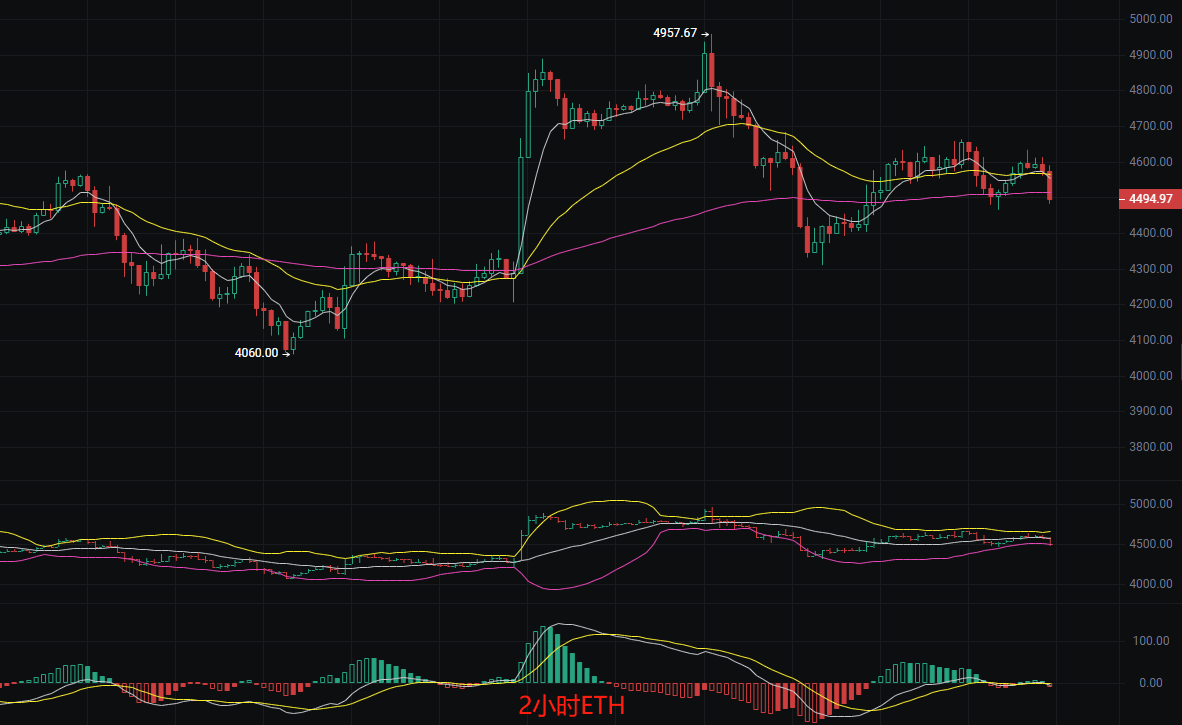Click the 3800.00 price axis label

point(1150,447)
